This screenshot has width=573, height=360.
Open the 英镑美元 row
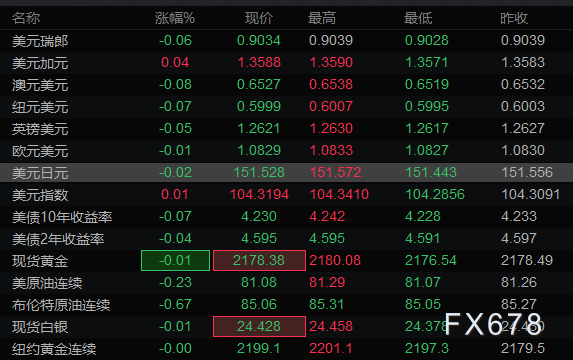[x=286, y=128]
